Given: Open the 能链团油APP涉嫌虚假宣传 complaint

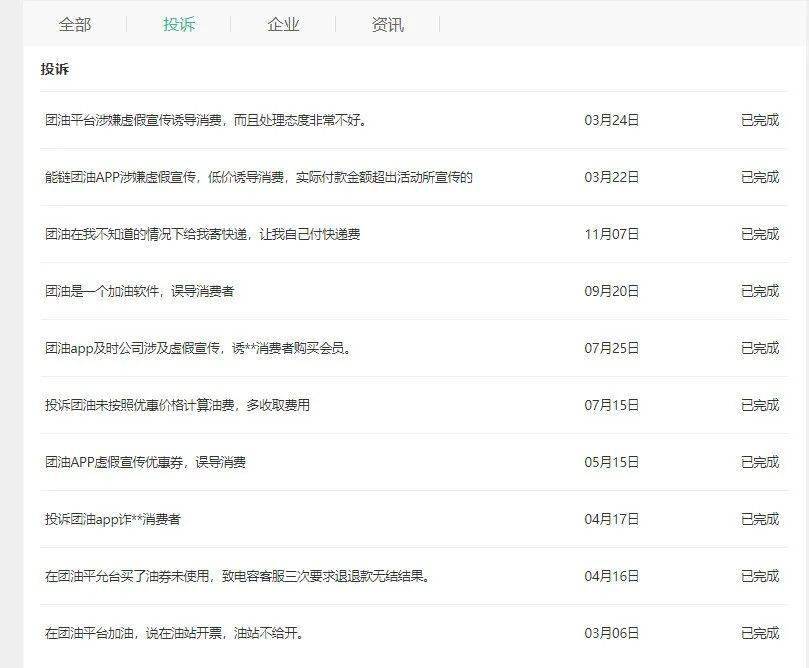Looking at the screenshot, I should click(x=258, y=177).
